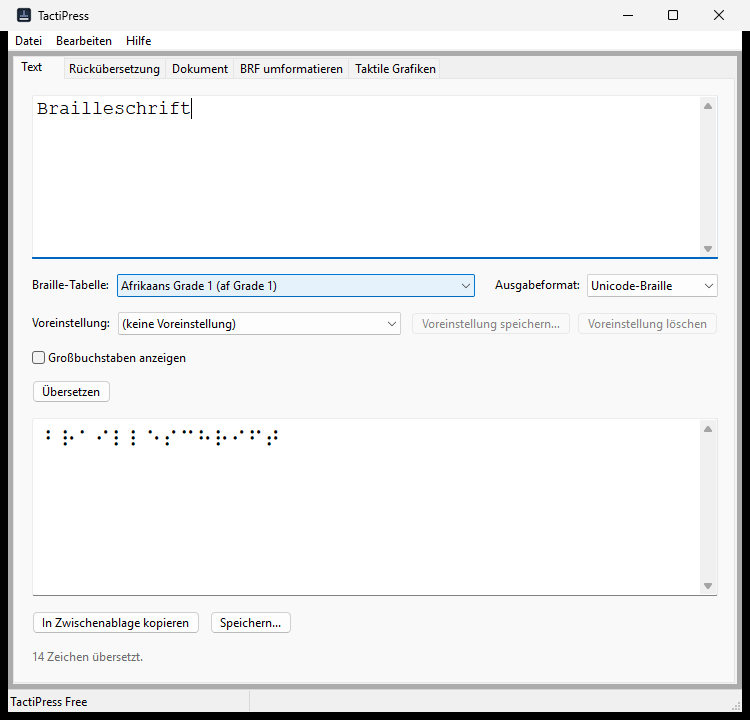Image resolution: width=750 pixels, height=720 pixels.
Task: Open the BRF umformatieren tab
Action: point(291,69)
